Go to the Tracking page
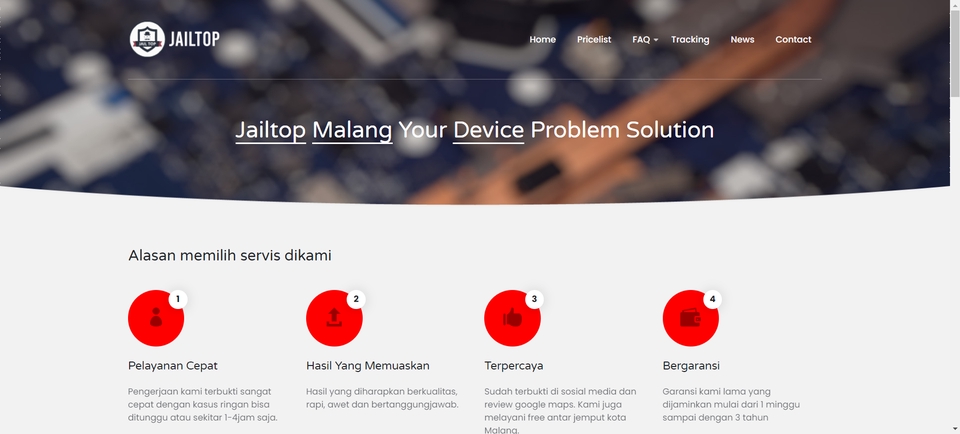 coord(690,39)
